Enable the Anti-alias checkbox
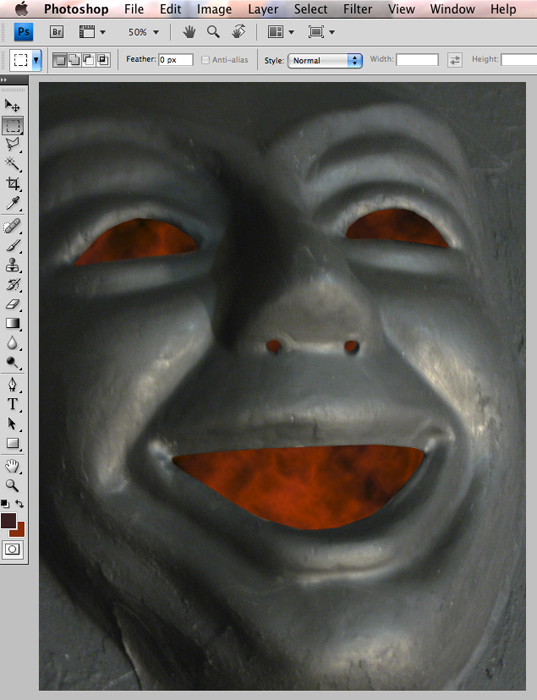 205,60
